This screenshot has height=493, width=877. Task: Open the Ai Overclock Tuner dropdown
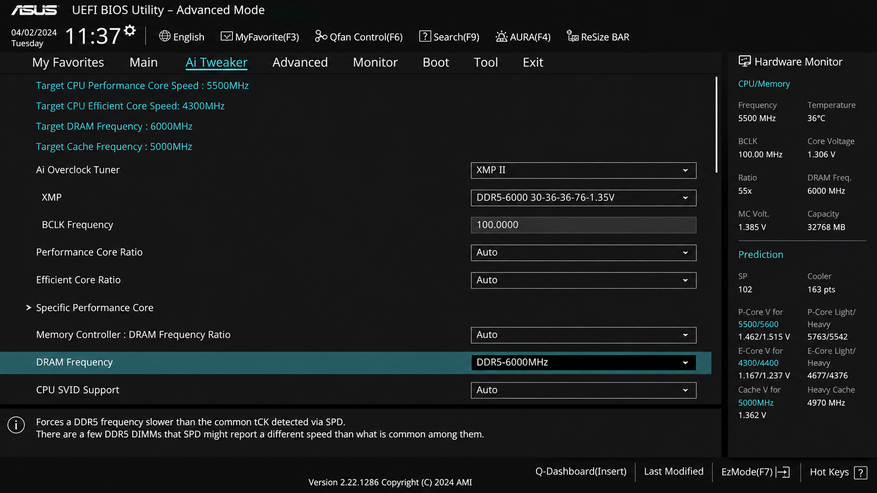(x=583, y=170)
